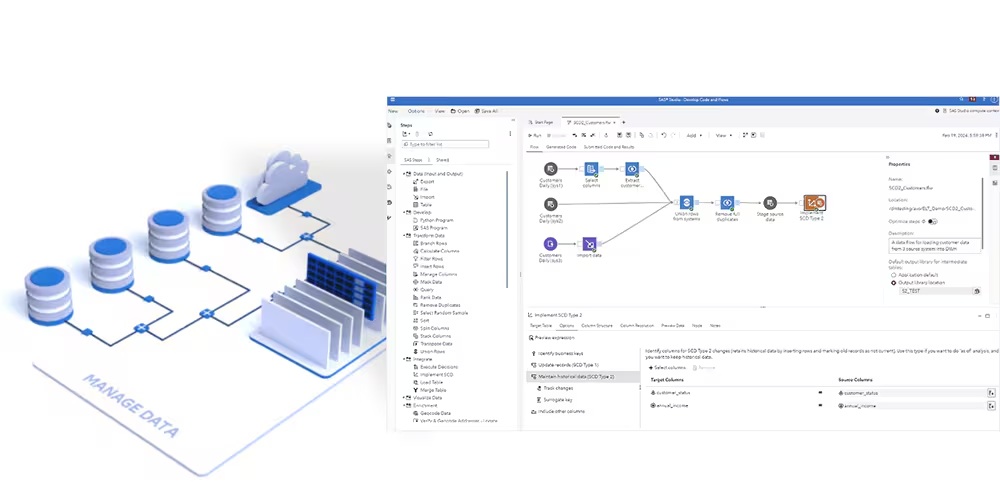This screenshot has width=1000, height=483.
Task: Click the Remove full duplicates node
Action: 727,202
